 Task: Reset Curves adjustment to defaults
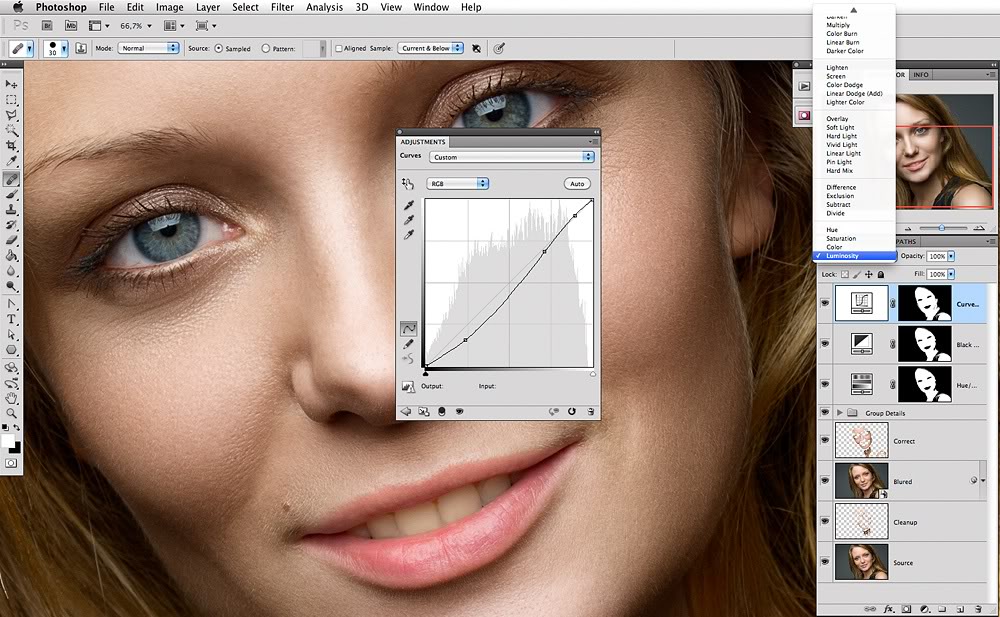pos(571,412)
